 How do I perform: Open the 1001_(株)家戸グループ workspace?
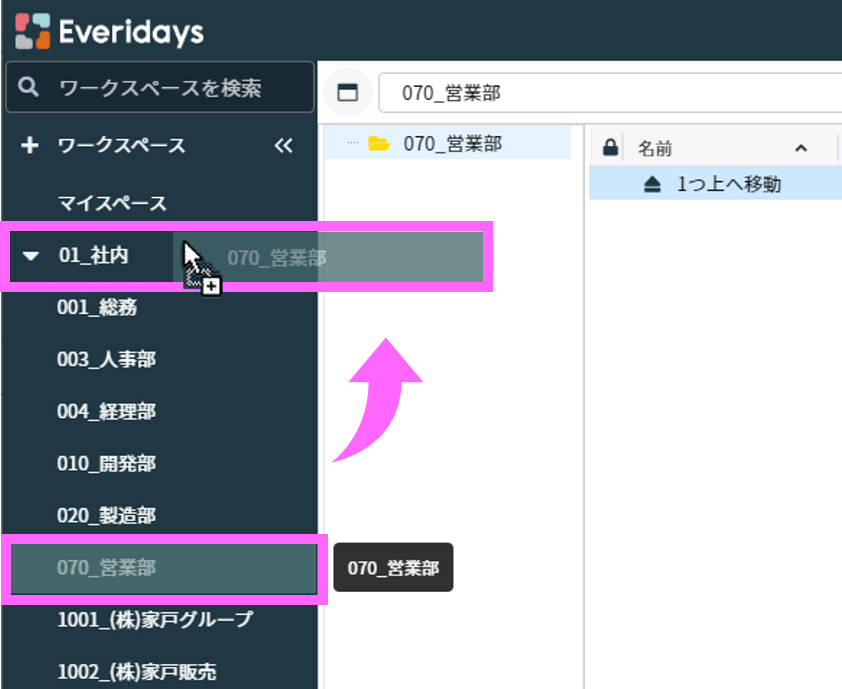click(x=155, y=620)
